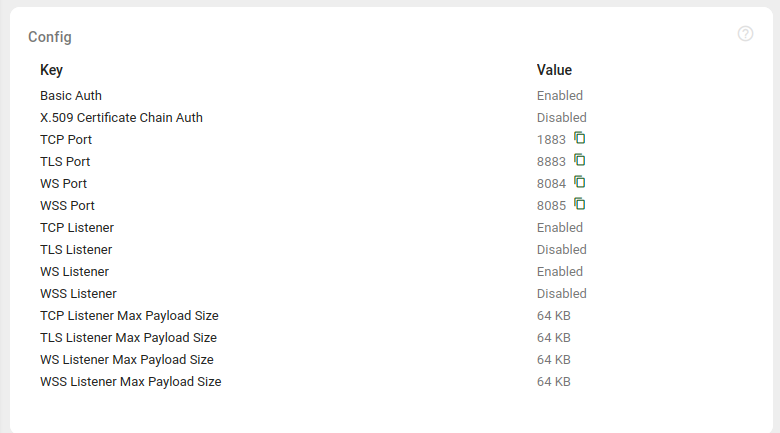780x433 pixels.
Task: Click the TLS Listener row label
Action: 76,250
